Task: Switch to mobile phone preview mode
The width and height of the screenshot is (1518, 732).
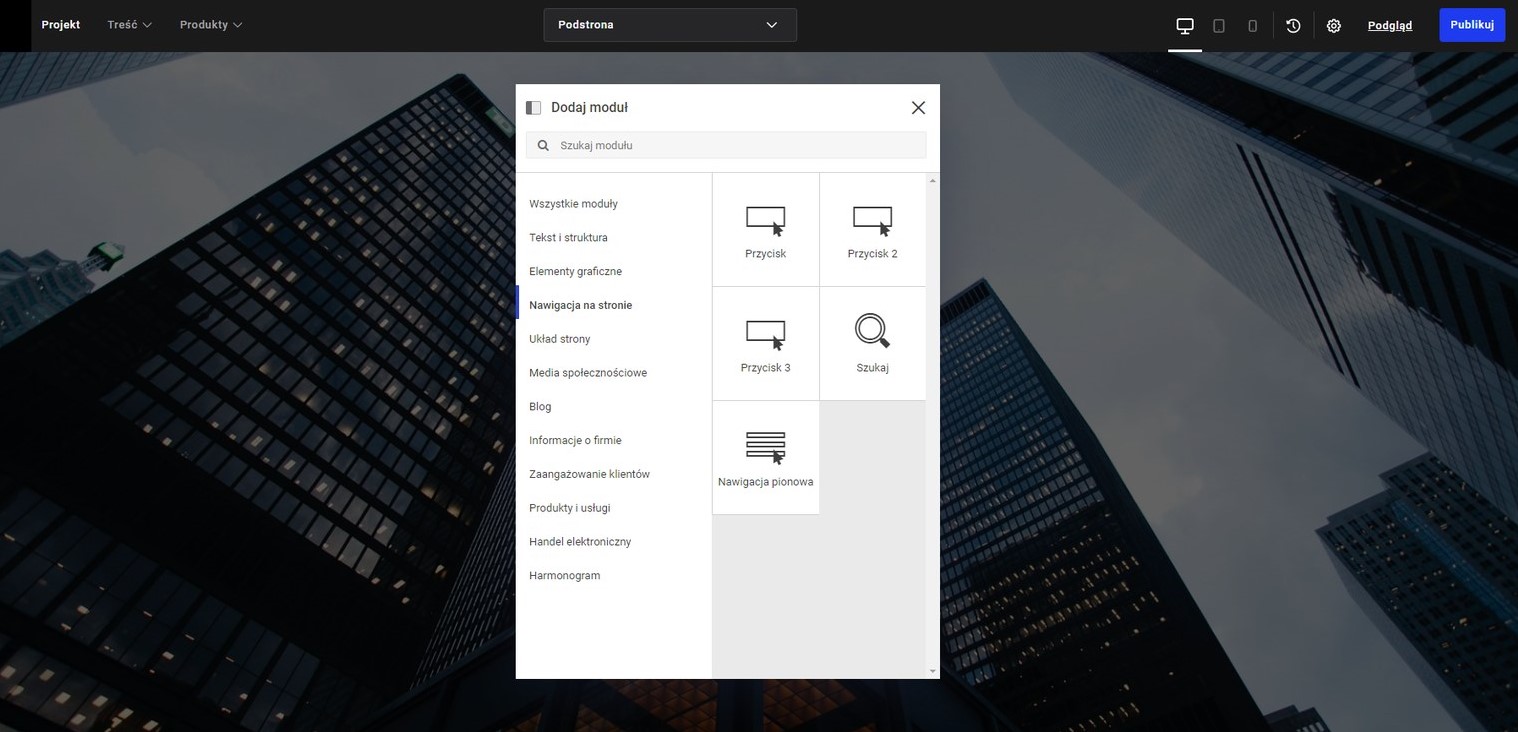Action: [1252, 26]
